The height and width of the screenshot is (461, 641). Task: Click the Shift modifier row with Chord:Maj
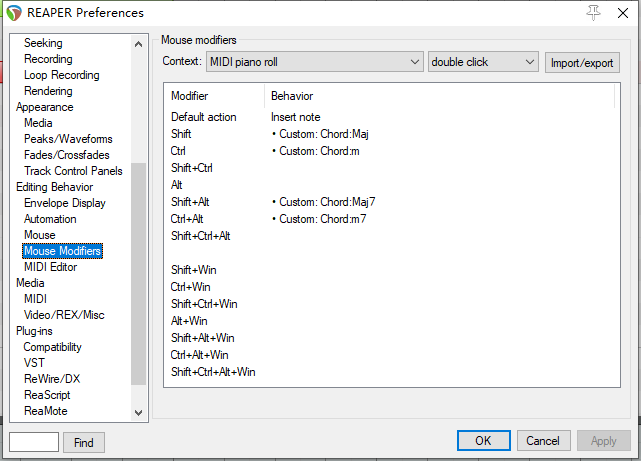click(312, 134)
